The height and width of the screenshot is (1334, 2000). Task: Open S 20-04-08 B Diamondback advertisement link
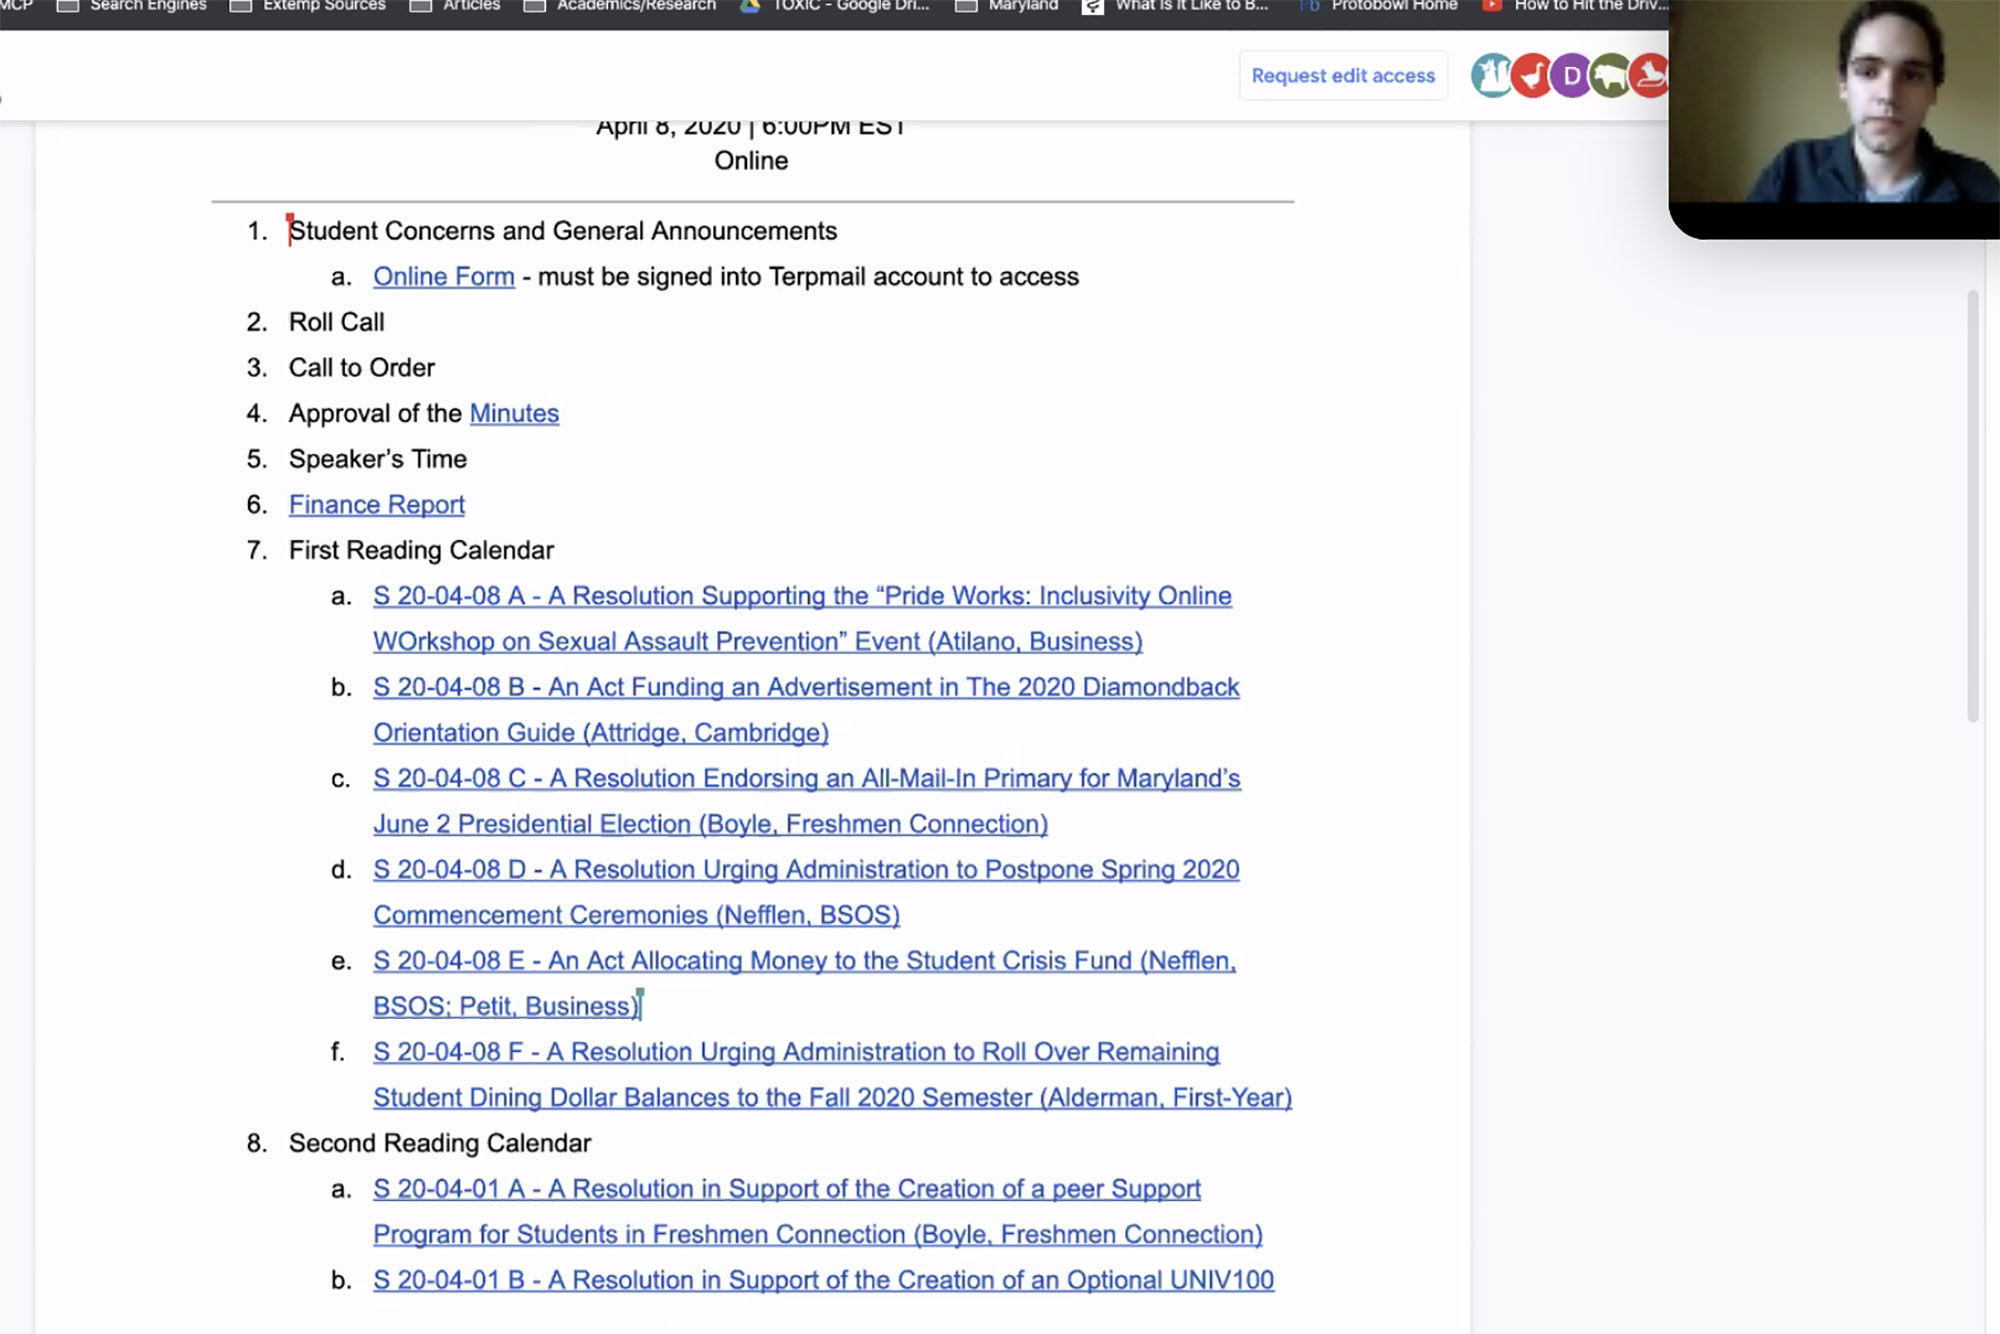pyautogui.click(x=805, y=687)
